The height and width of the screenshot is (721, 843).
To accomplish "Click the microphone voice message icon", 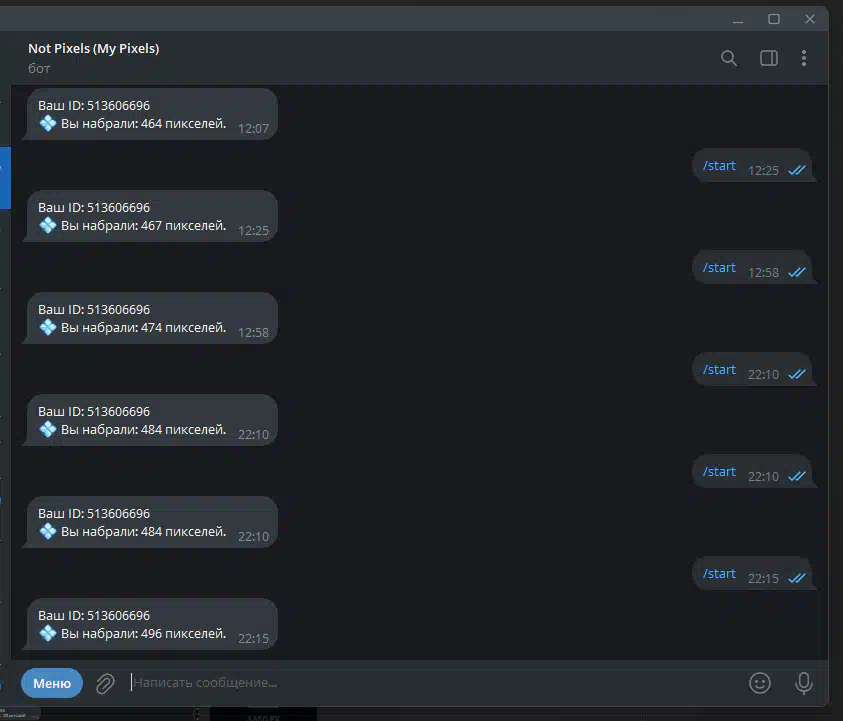I will (x=804, y=683).
